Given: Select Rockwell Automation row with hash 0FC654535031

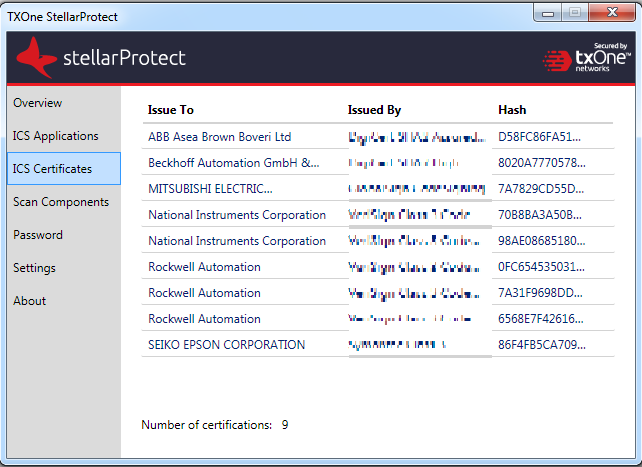Looking at the screenshot, I should [378, 267].
